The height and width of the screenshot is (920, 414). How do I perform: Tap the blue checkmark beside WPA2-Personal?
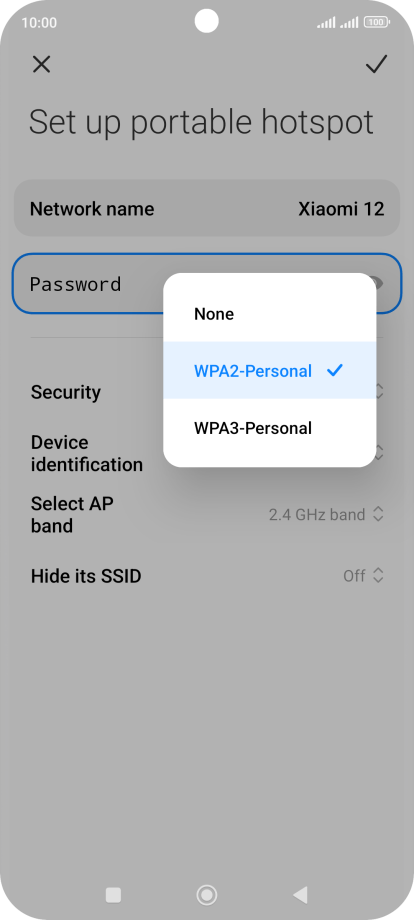tap(334, 370)
